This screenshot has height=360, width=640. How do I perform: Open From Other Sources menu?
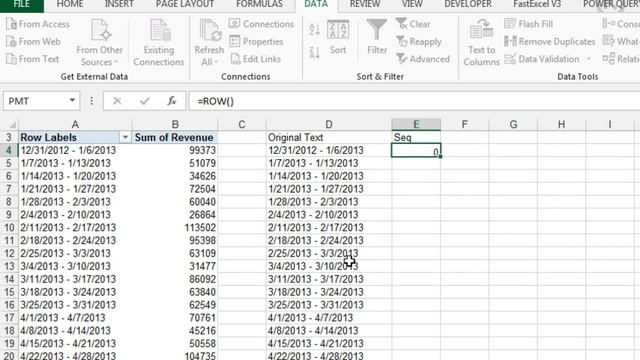99,42
